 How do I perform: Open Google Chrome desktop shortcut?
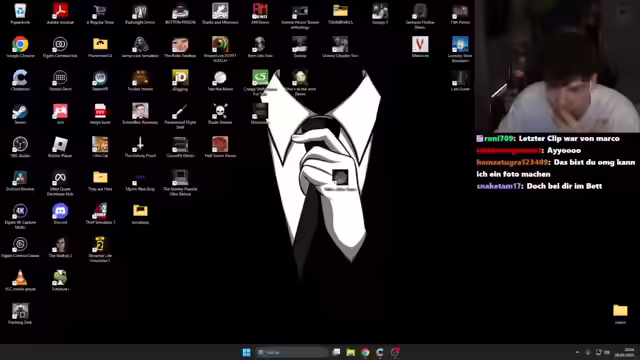coord(20,47)
